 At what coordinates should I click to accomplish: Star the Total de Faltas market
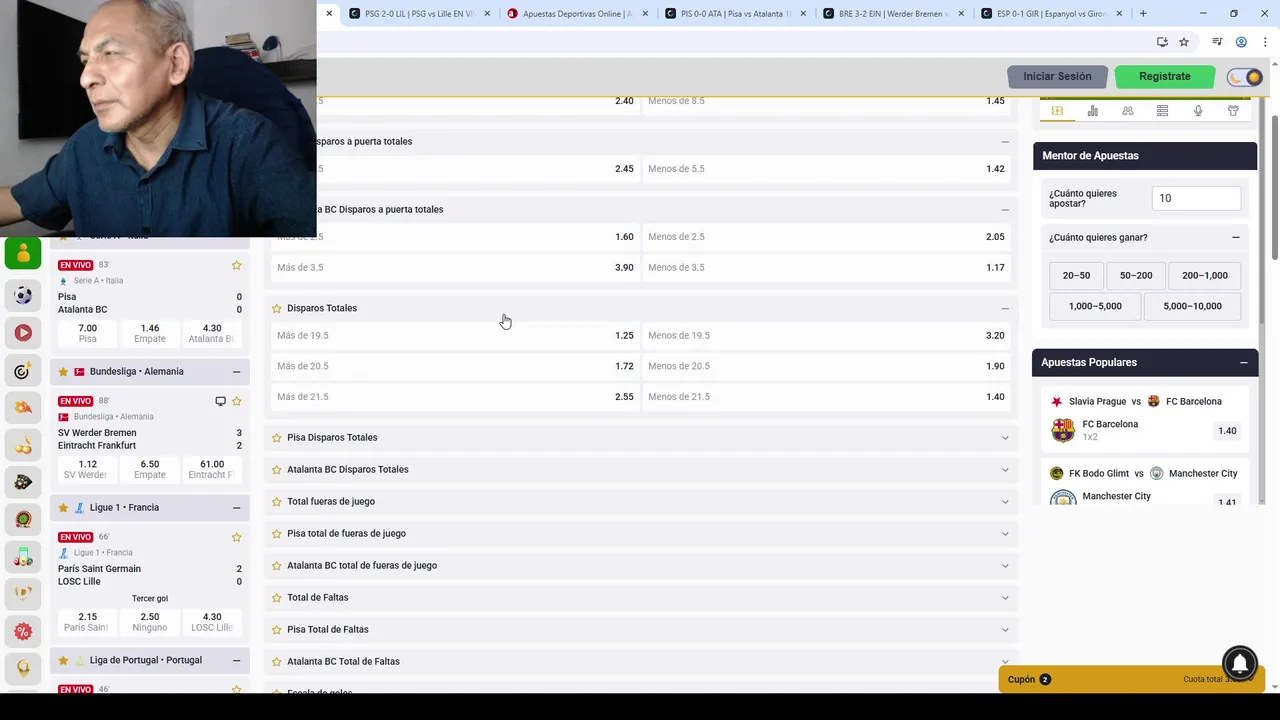[277, 598]
